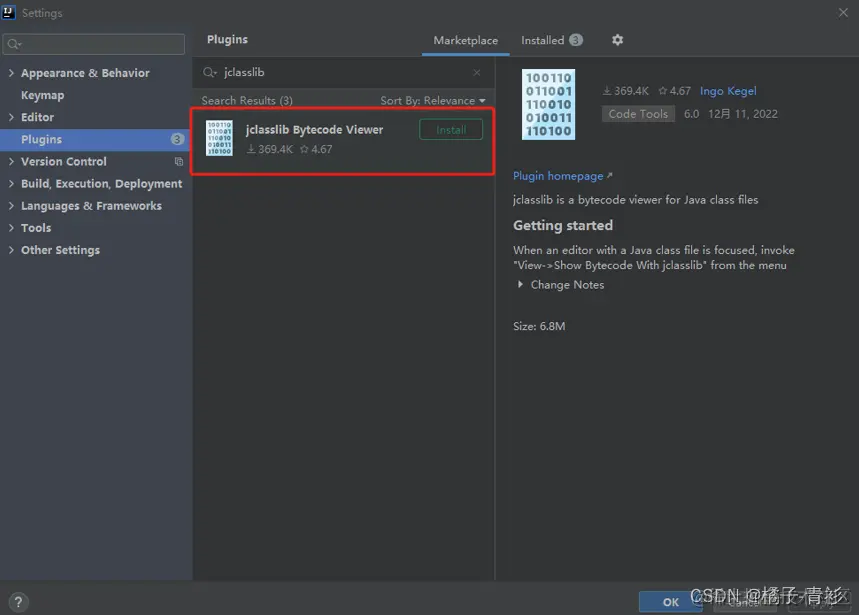Image resolution: width=859 pixels, height=615 pixels.
Task: Expand Version Control section
Action: (x=11, y=162)
